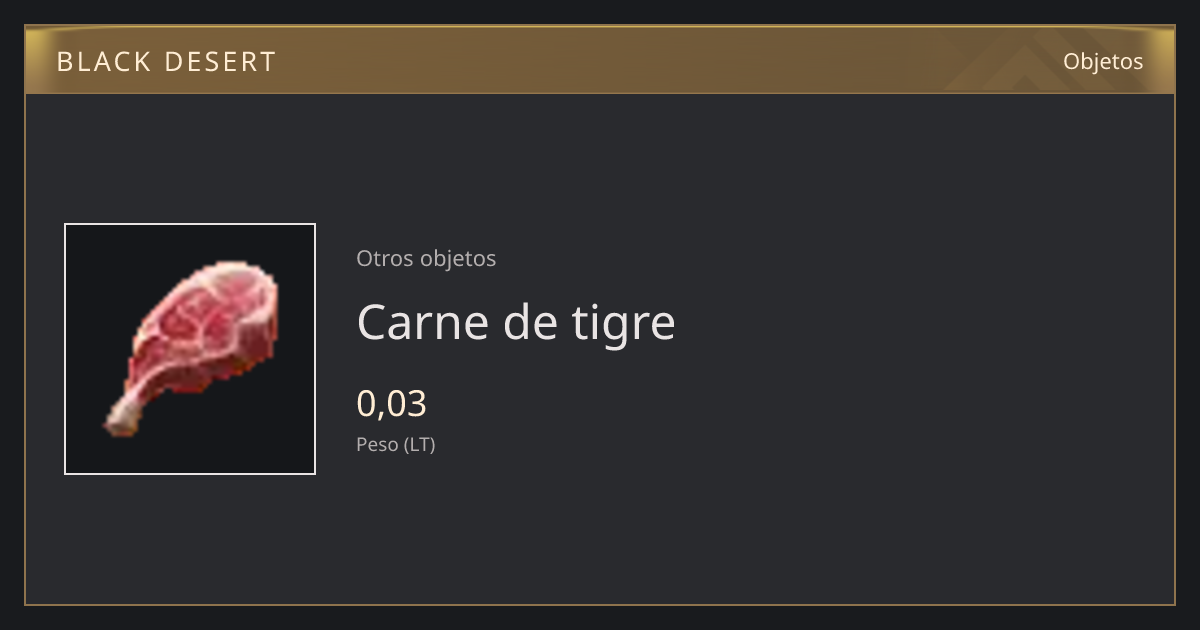Image resolution: width=1200 pixels, height=630 pixels.
Task: Click the gold header banner bar
Action: (x=600, y=60)
